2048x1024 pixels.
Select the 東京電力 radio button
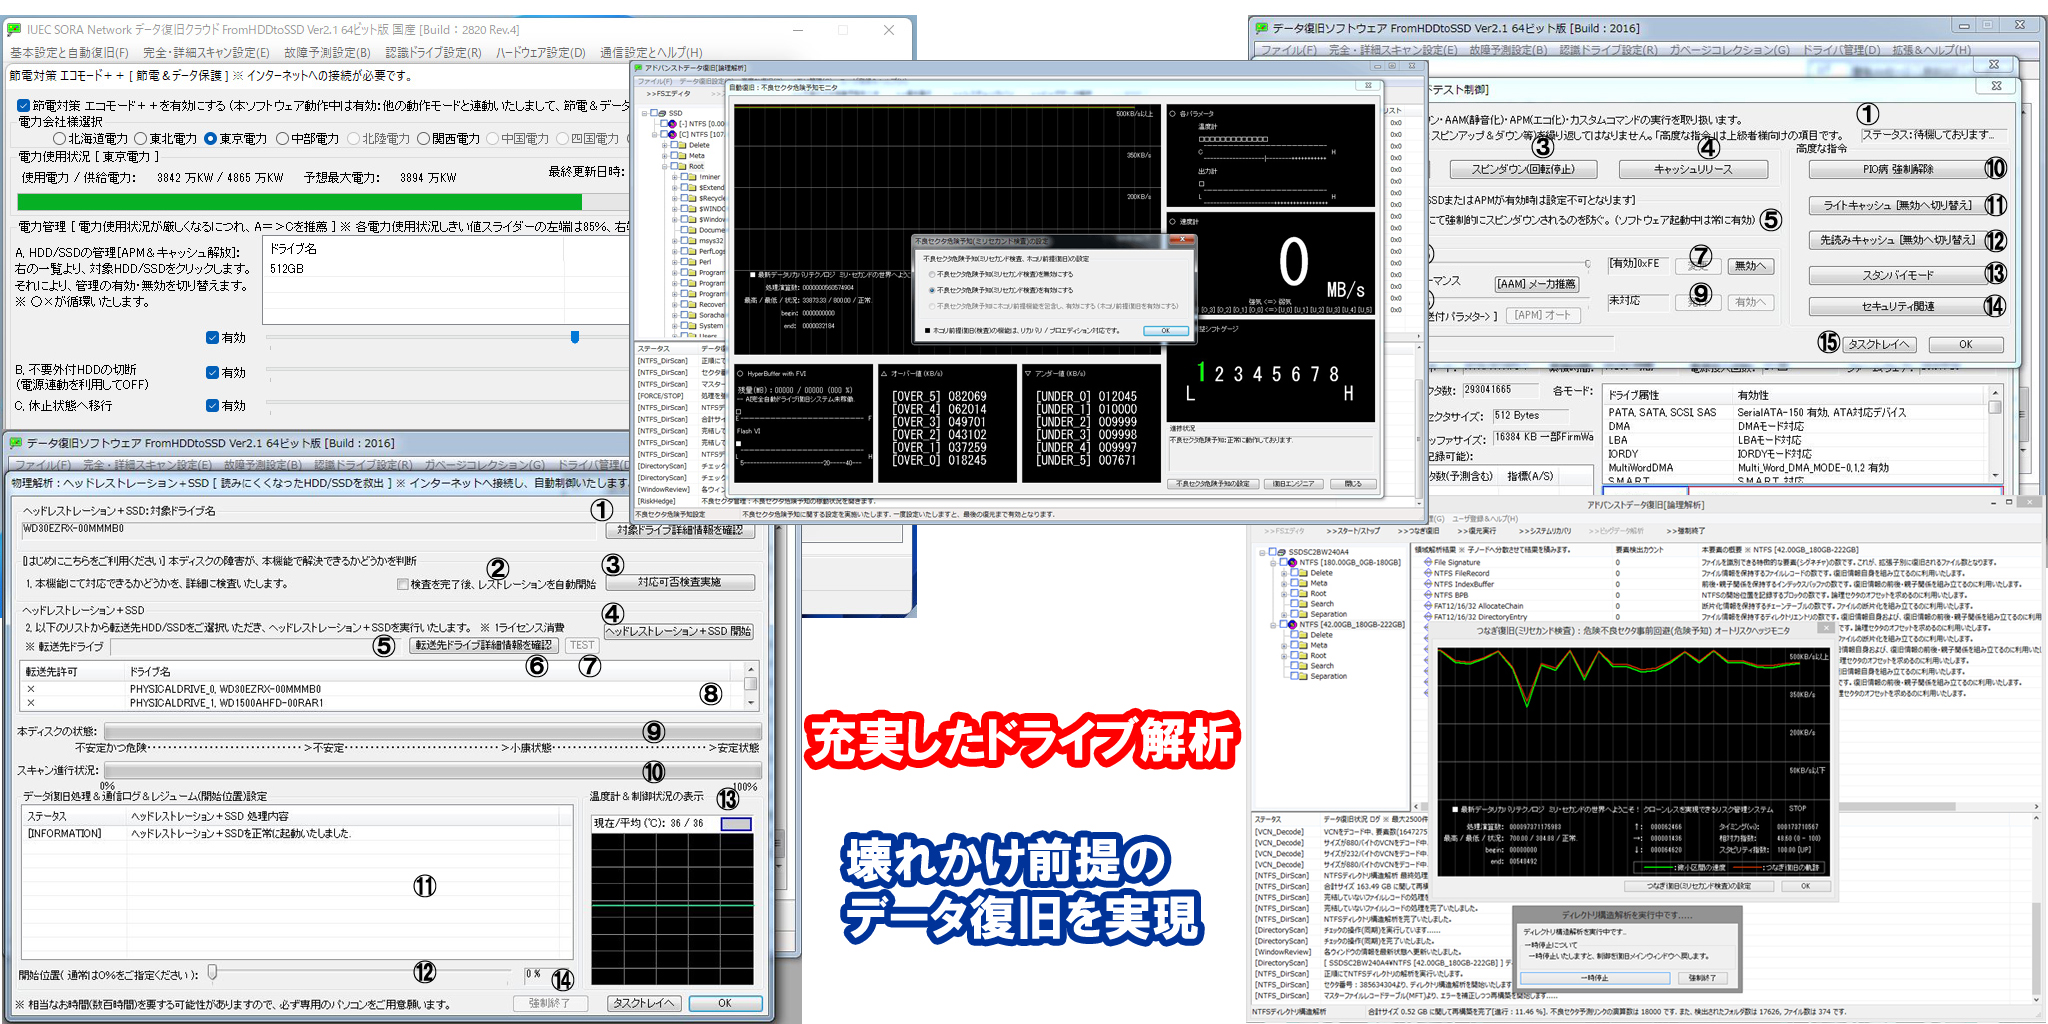pyautogui.click(x=211, y=139)
